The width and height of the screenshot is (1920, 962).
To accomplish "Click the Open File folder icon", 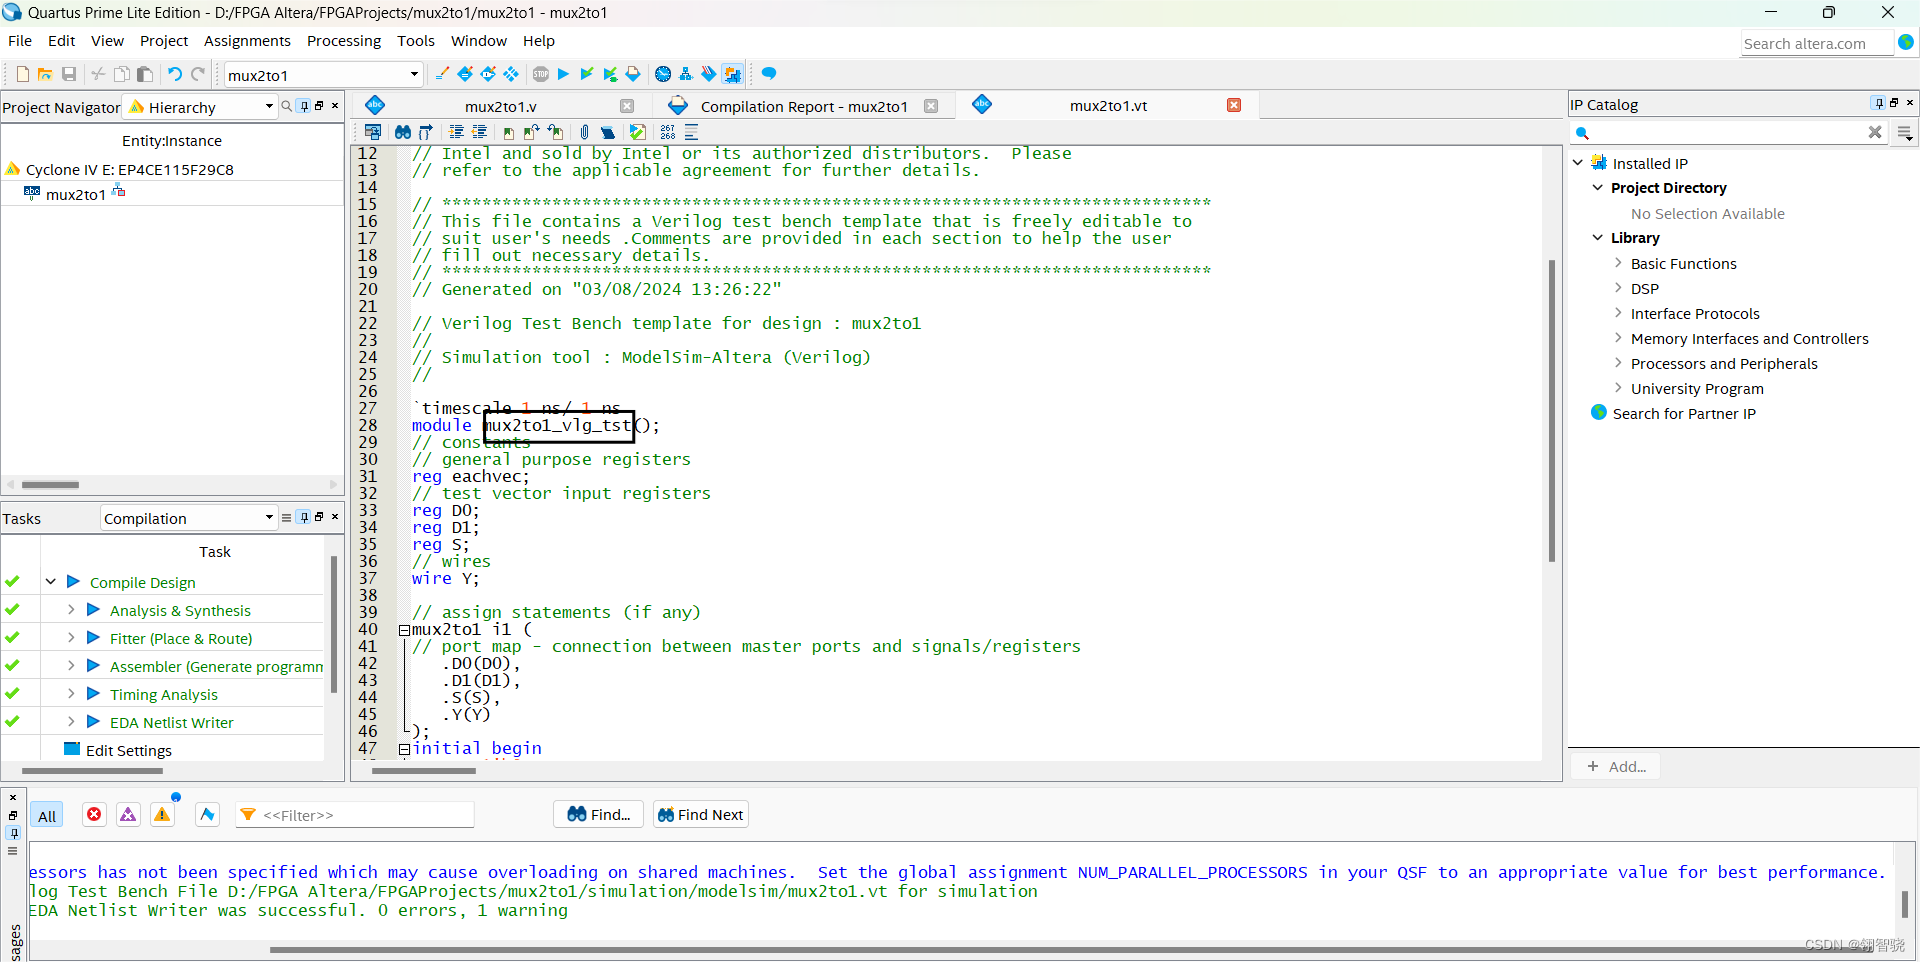I will click(45, 74).
